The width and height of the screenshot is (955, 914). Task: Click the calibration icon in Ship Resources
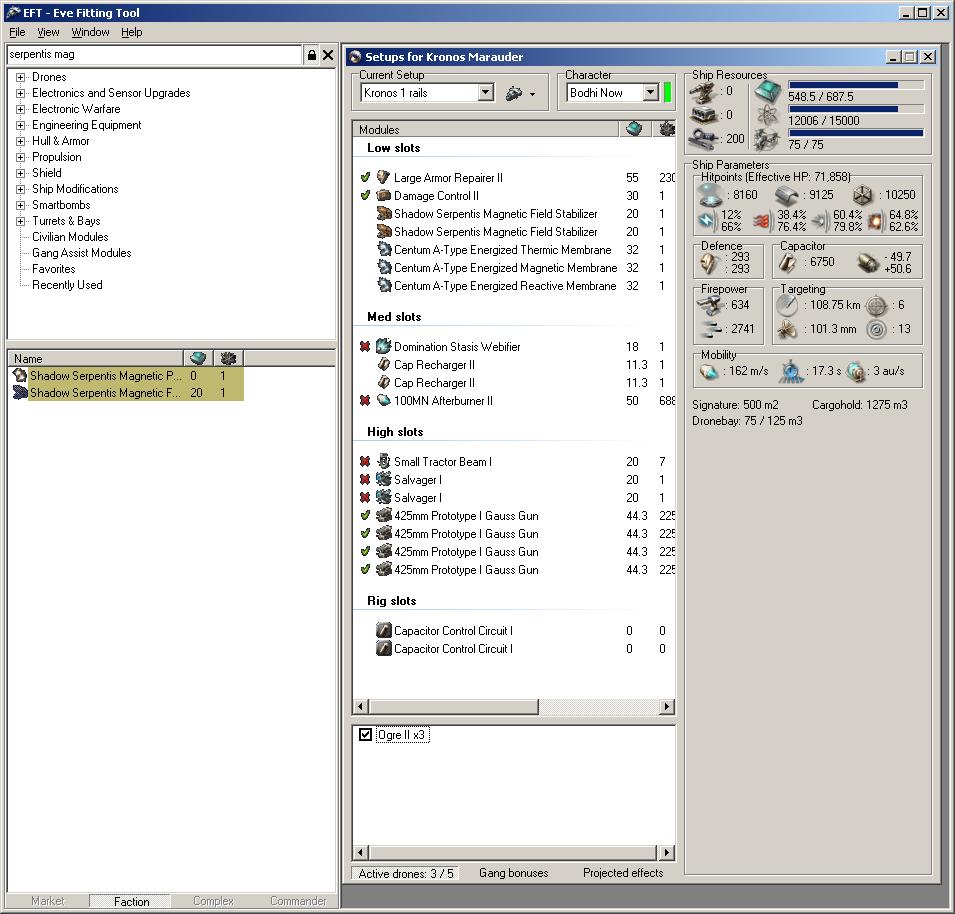767,140
